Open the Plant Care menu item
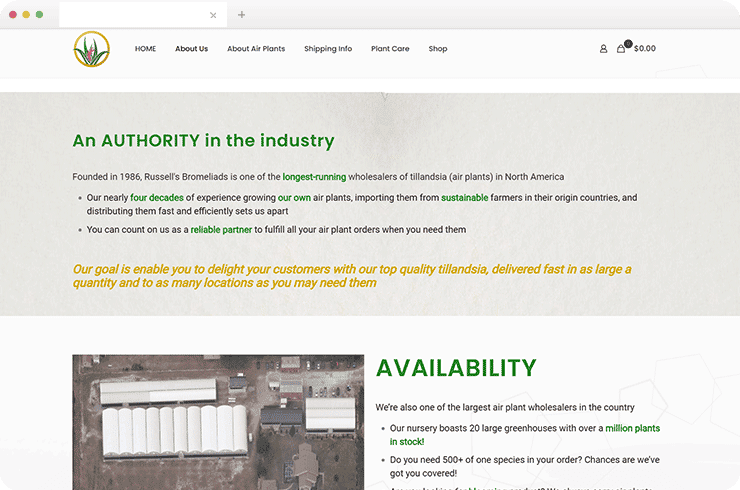Image resolution: width=740 pixels, height=490 pixels. [x=390, y=49]
